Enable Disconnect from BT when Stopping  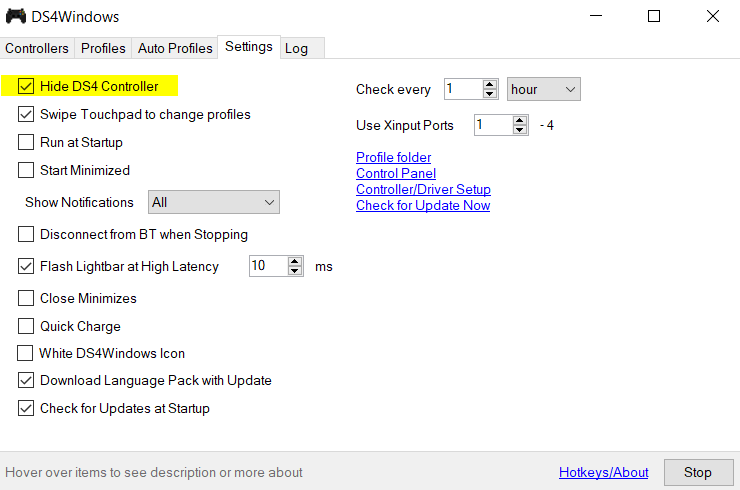[26, 234]
